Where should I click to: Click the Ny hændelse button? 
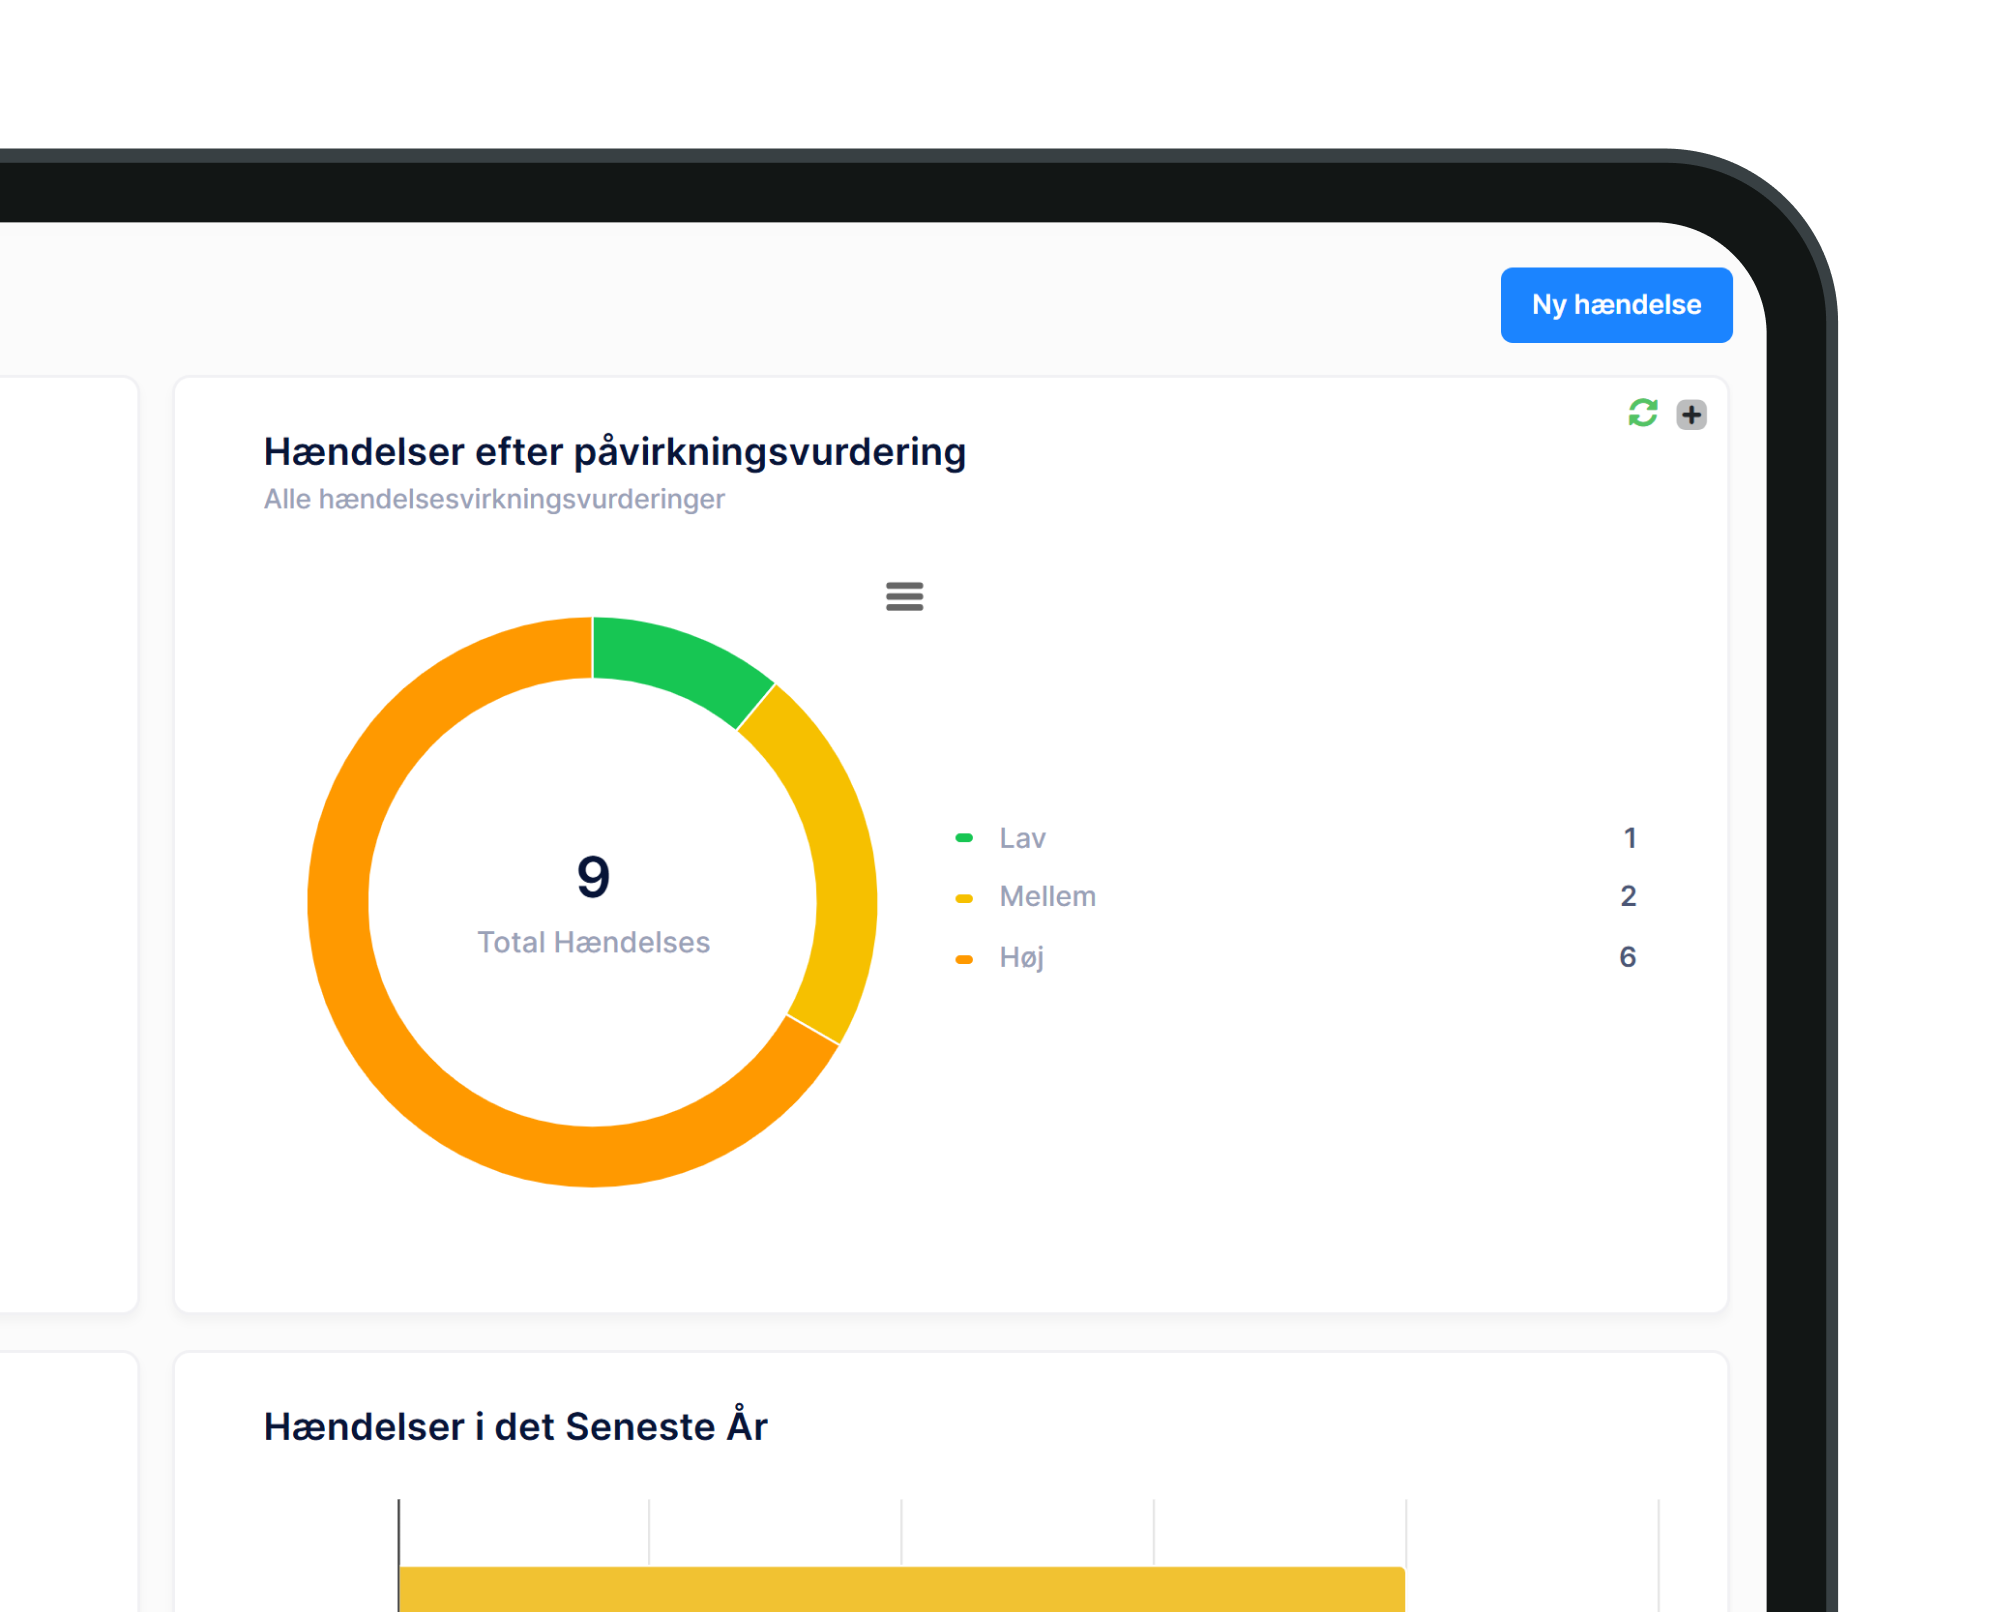(1615, 305)
